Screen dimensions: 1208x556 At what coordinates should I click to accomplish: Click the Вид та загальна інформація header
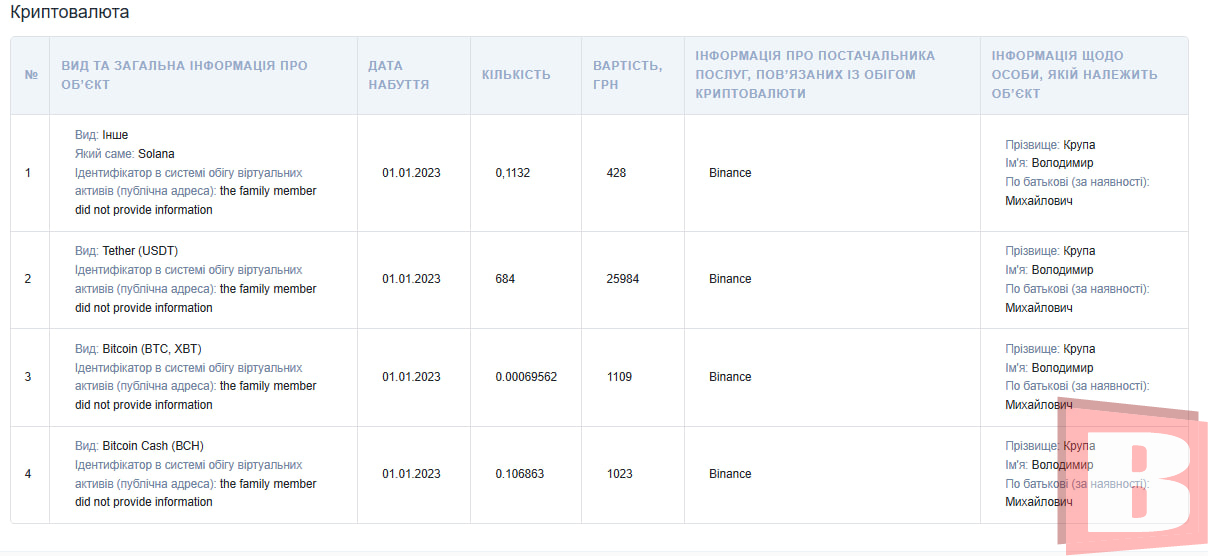pyautogui.click(x=185, y=75)
